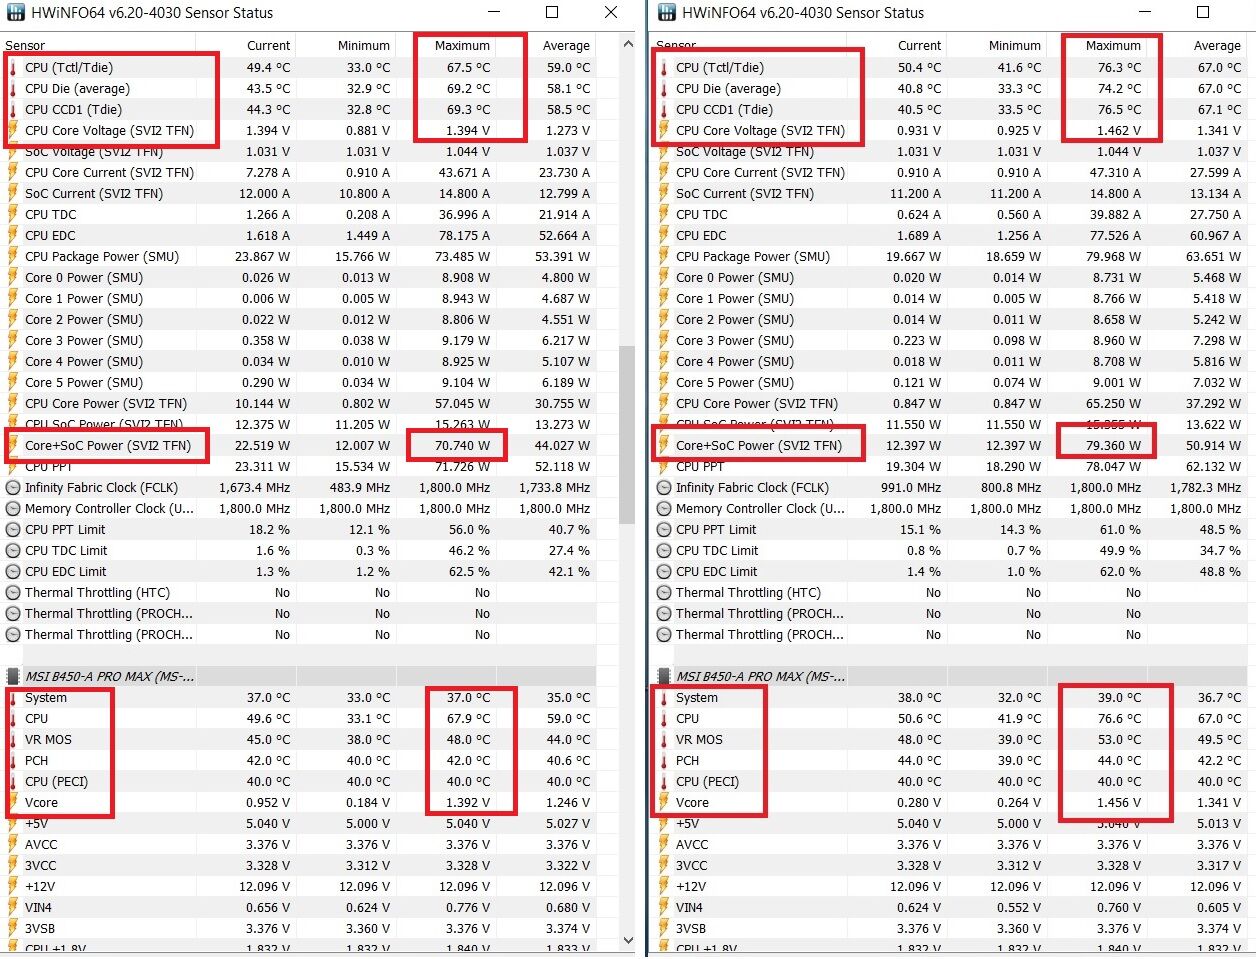This screenshot has height=959, width=1256.
Task: Click 1.456 V Vcore maximum in right window
Action: pos(1118,803)
